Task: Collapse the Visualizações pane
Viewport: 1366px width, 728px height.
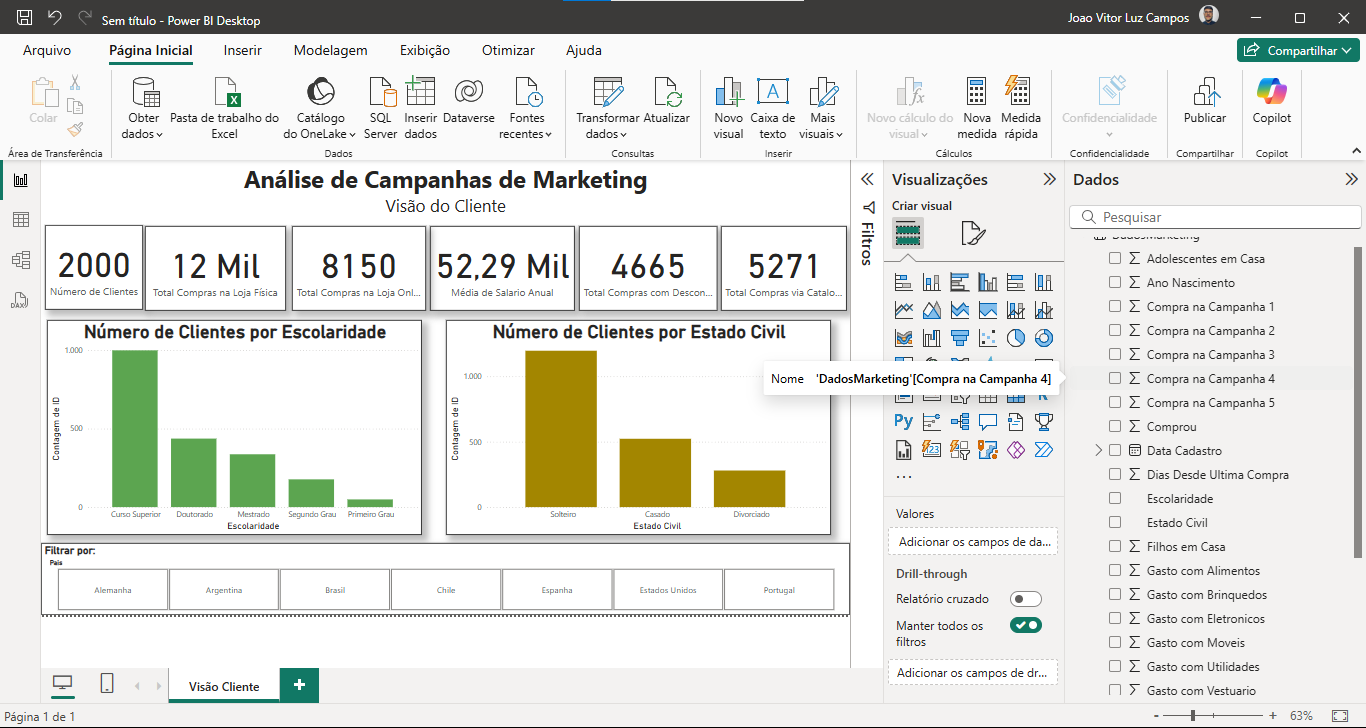Action: 1049,180
